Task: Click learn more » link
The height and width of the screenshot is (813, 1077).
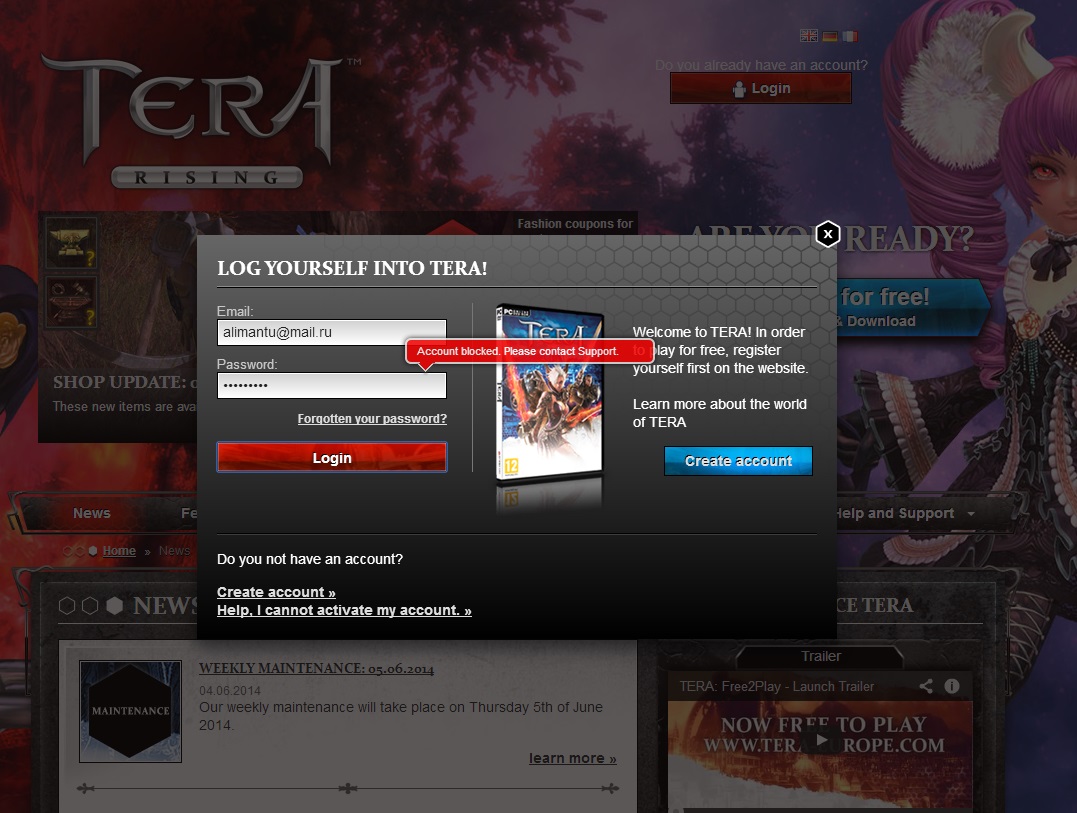Action: (572, 758)
